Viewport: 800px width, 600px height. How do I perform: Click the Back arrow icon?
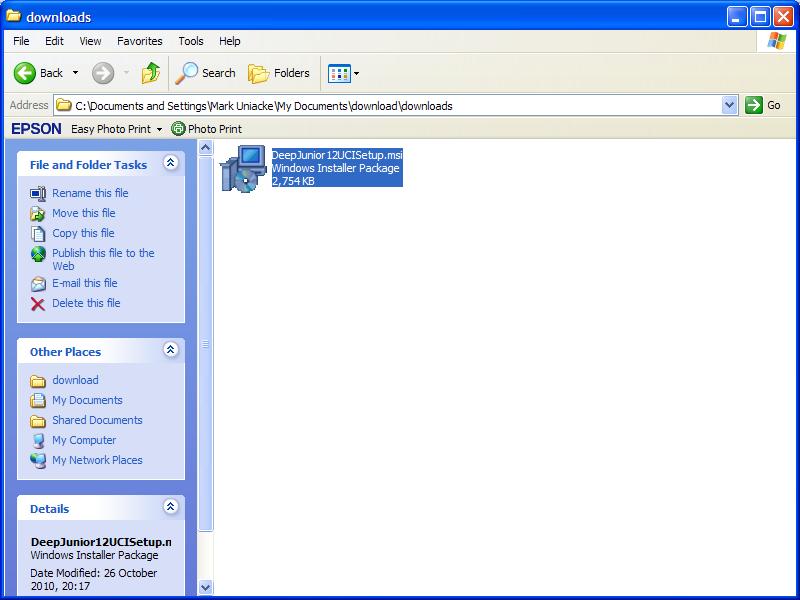tap(25, 73)
